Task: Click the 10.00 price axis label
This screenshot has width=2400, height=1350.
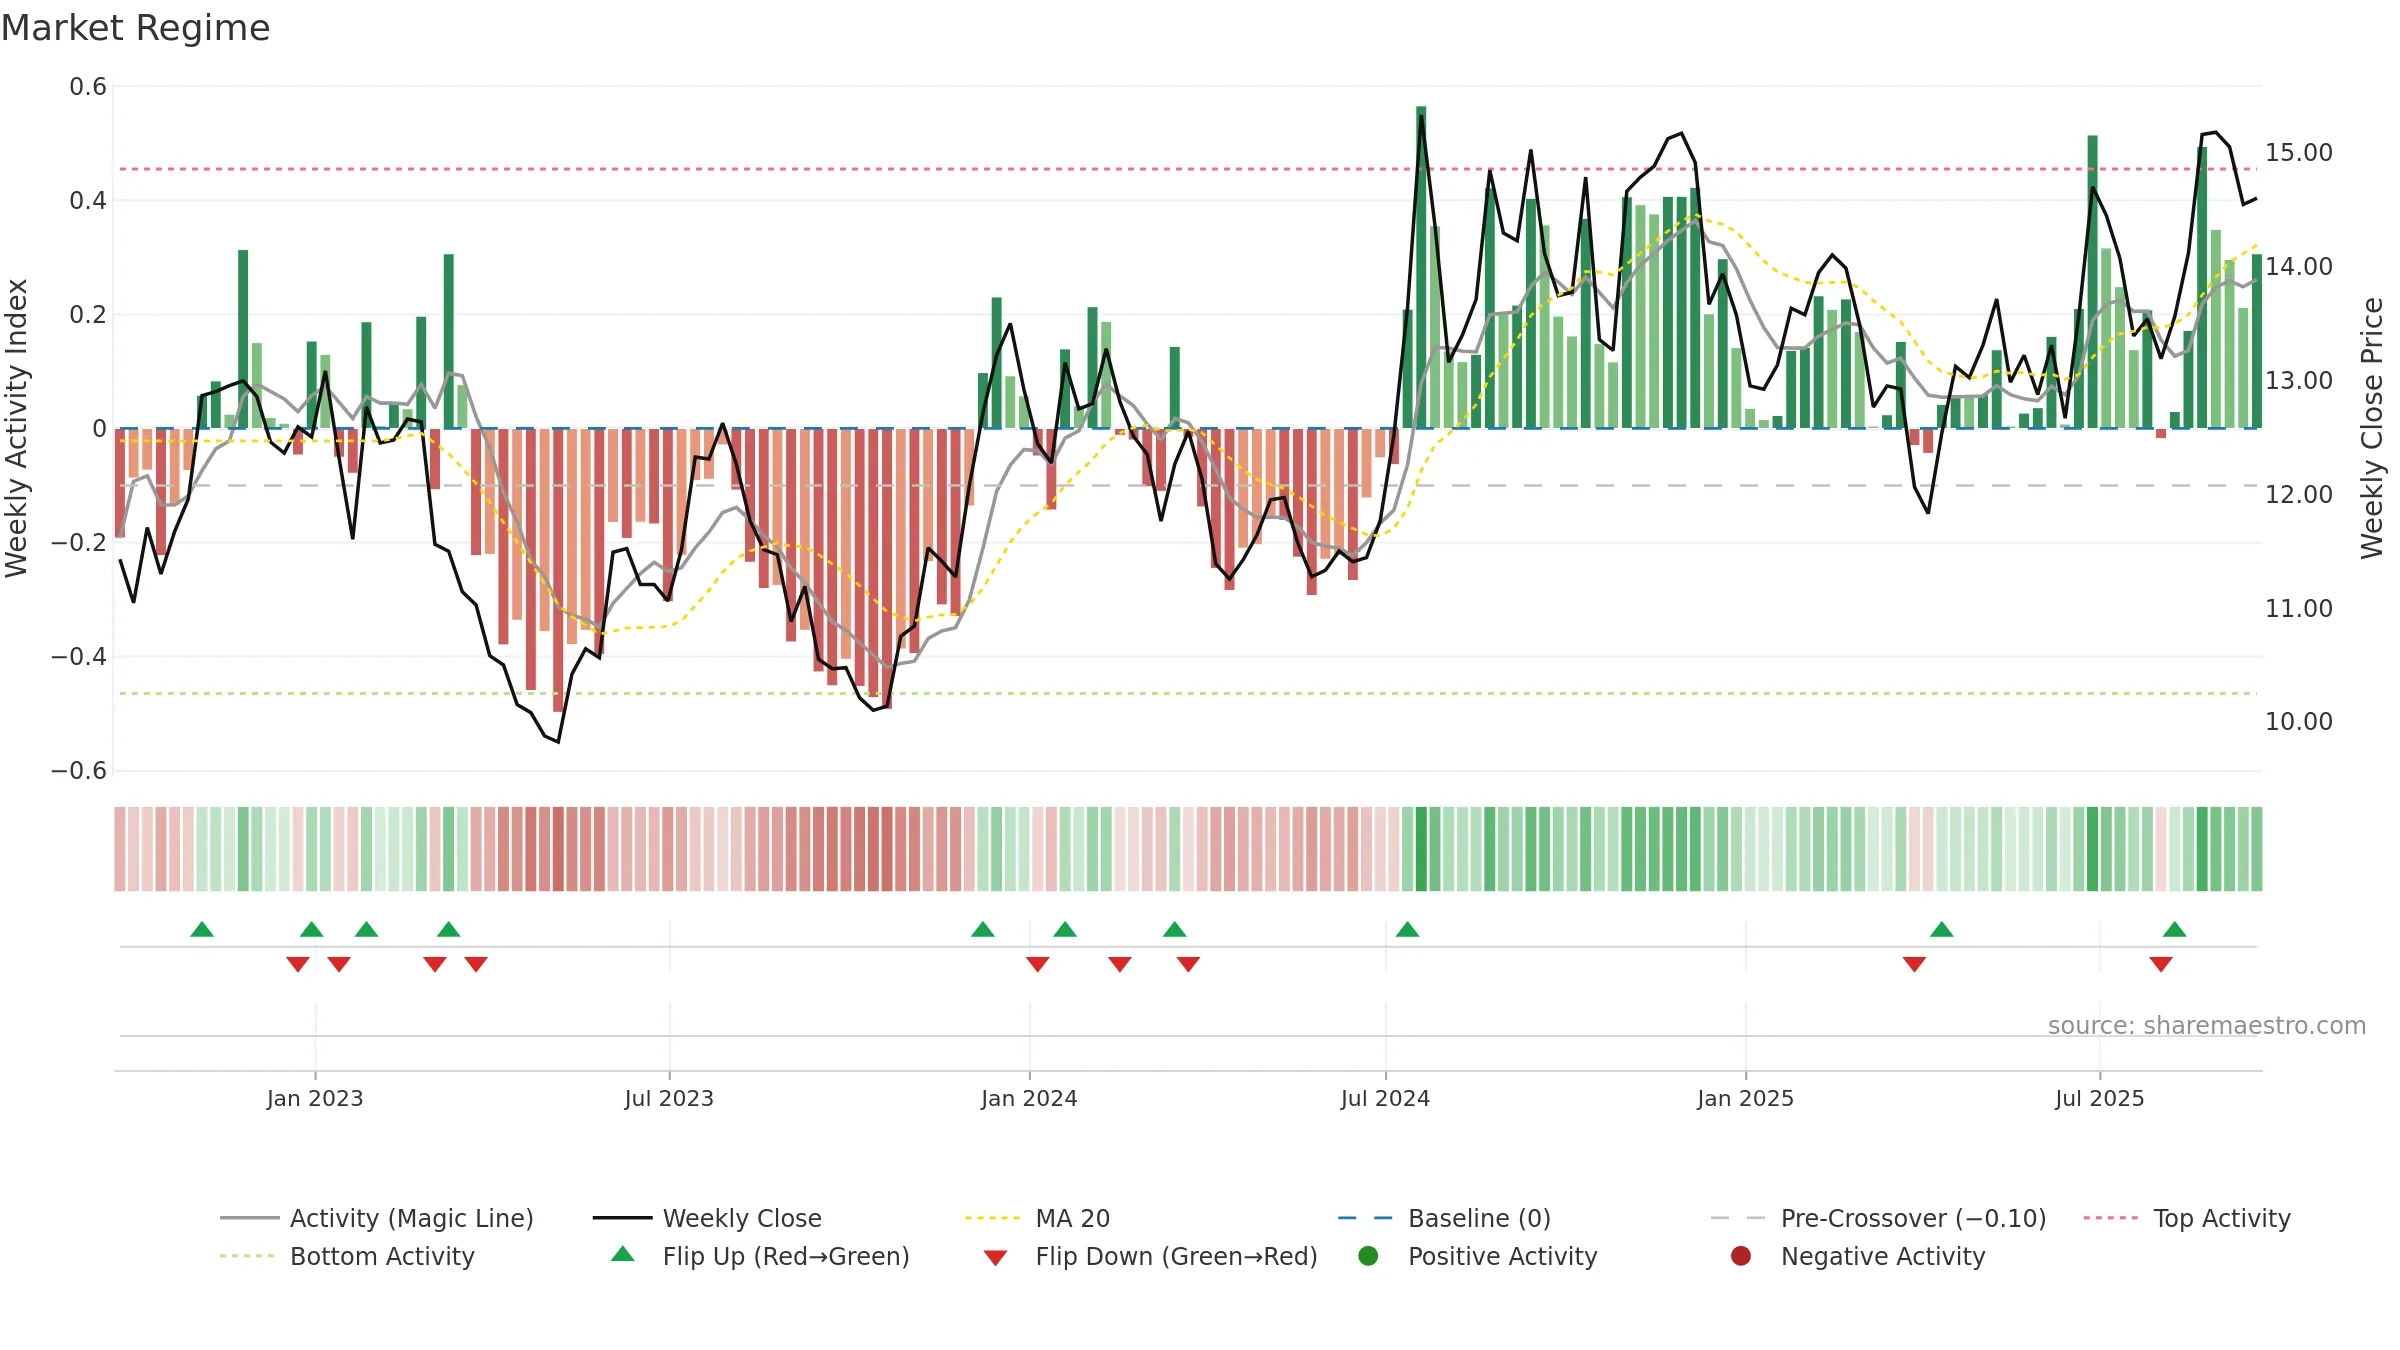Action: tap(2298, 722)
